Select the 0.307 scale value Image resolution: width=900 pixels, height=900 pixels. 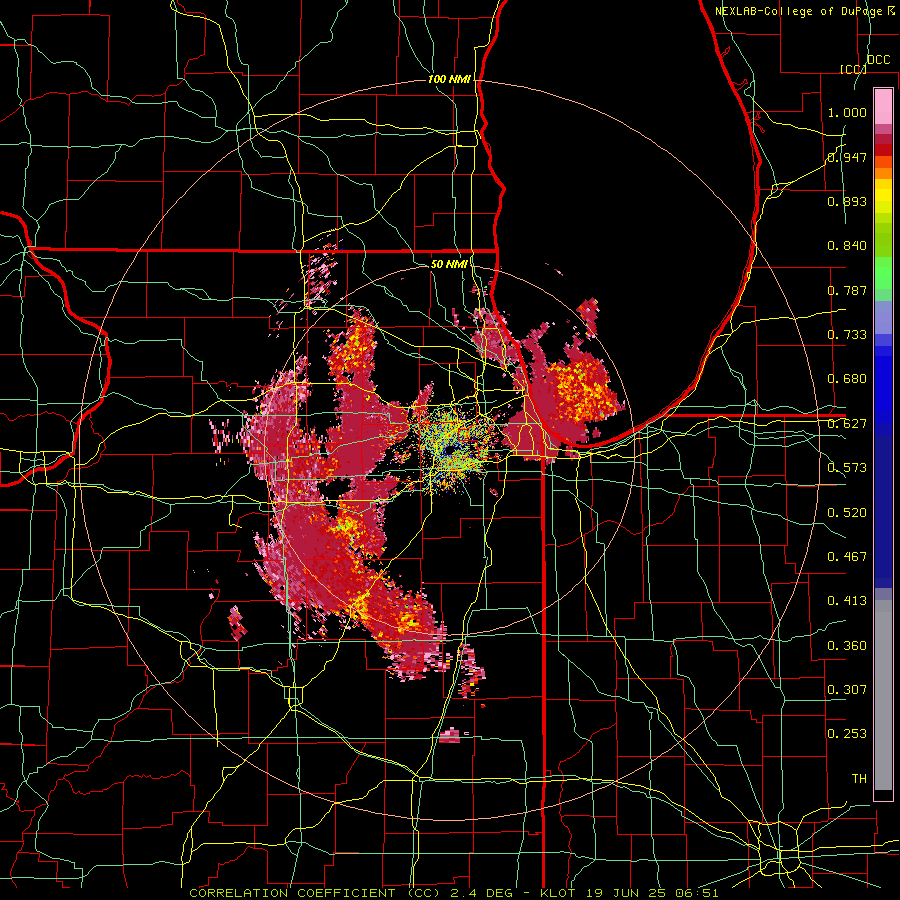click(847, 690)
